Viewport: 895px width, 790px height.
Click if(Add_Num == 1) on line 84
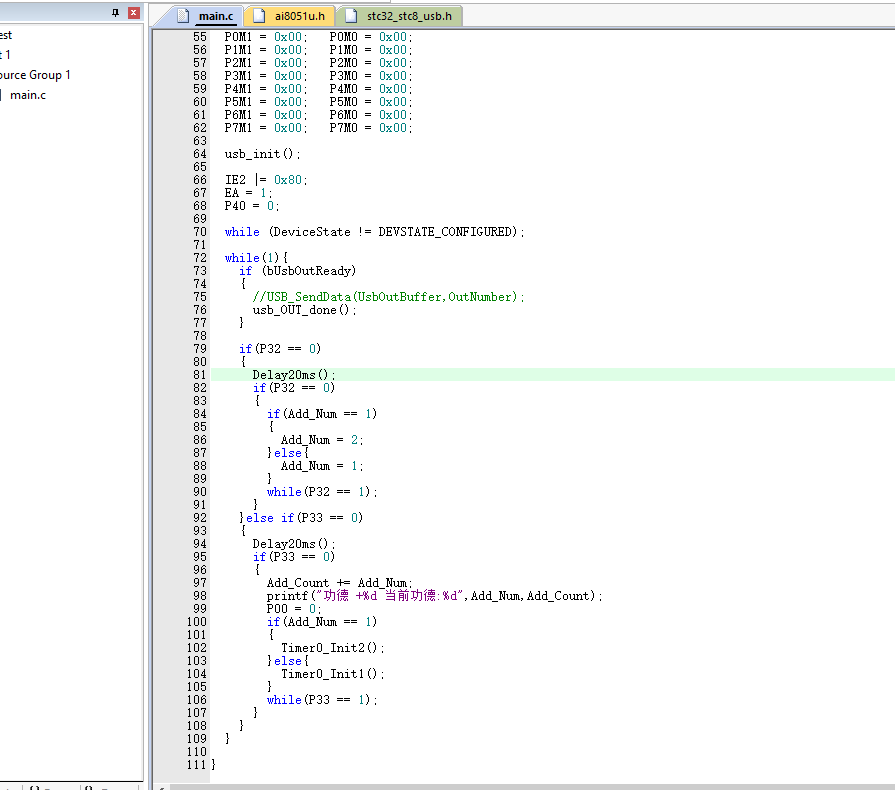[x=322, y=414]
